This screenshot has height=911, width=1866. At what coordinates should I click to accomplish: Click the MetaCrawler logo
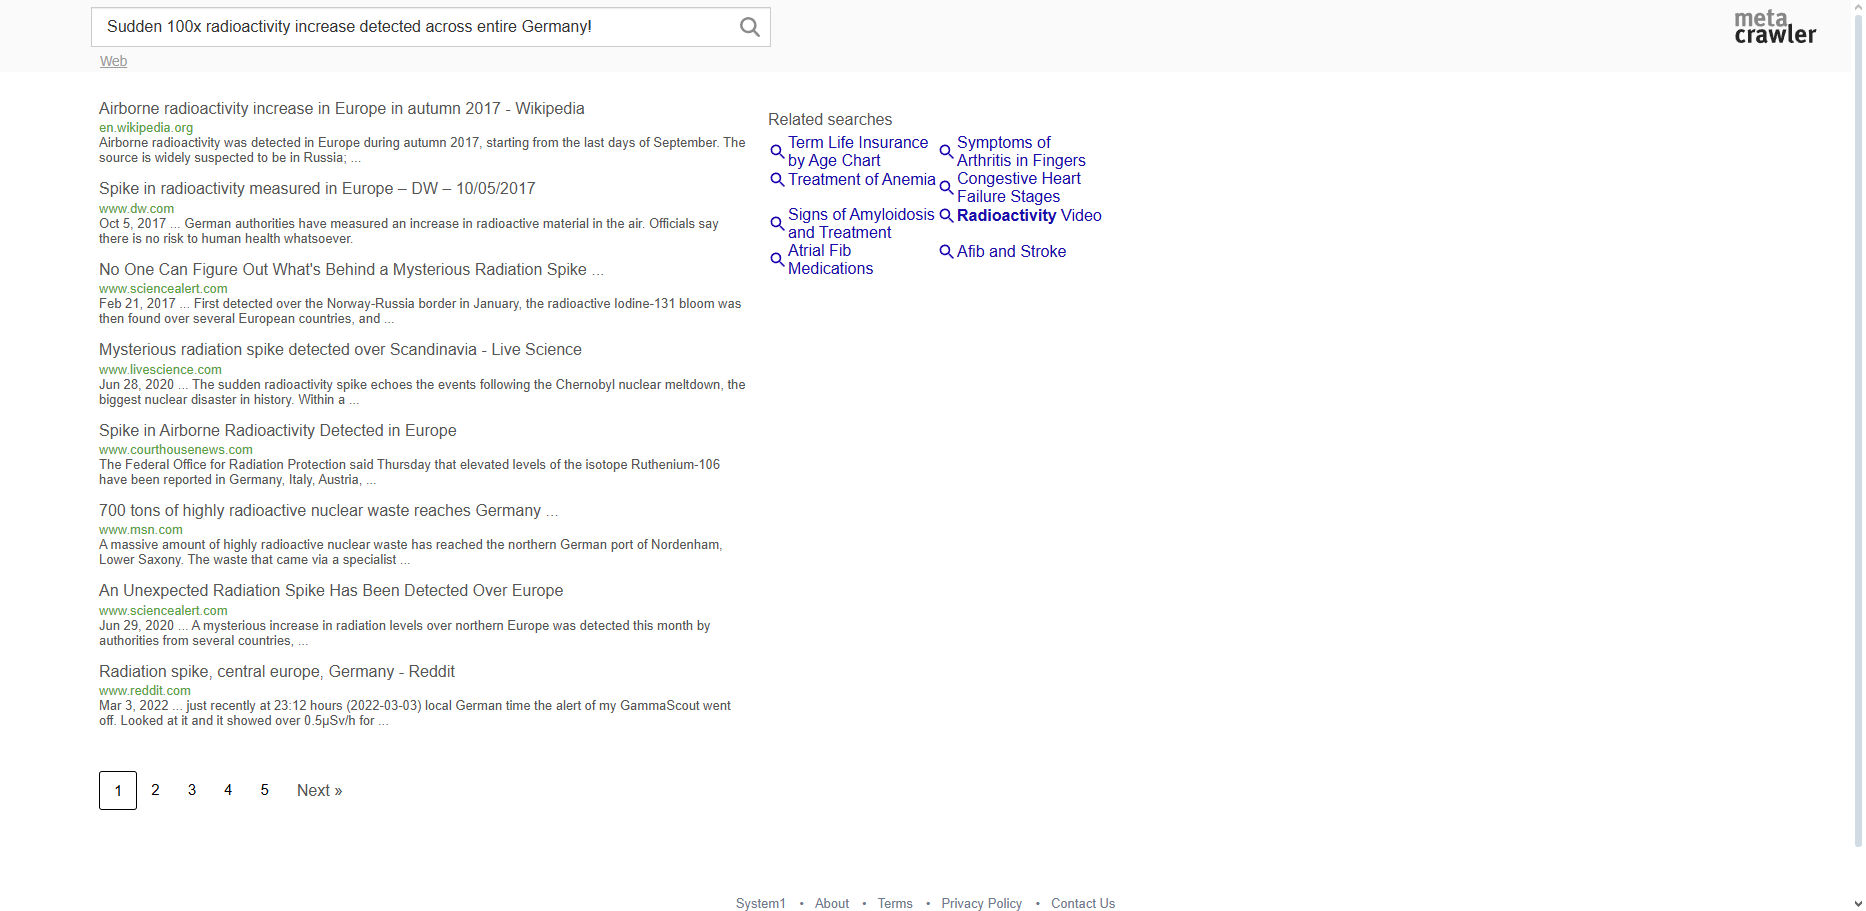point(1774,27)
